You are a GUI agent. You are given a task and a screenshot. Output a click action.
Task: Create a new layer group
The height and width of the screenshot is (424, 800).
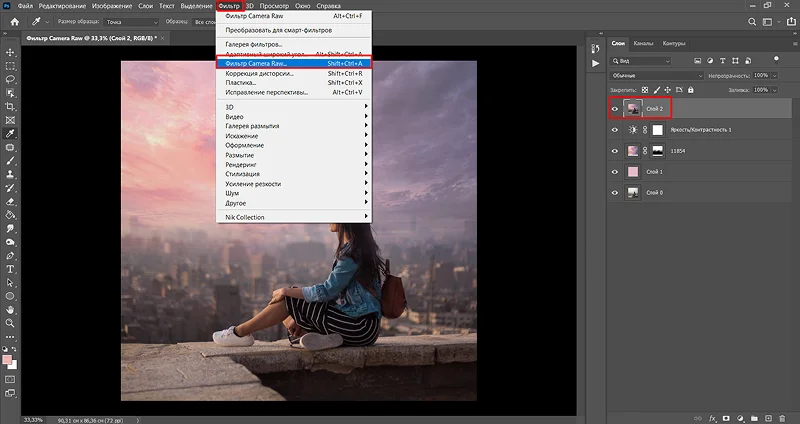coord(754,418)
